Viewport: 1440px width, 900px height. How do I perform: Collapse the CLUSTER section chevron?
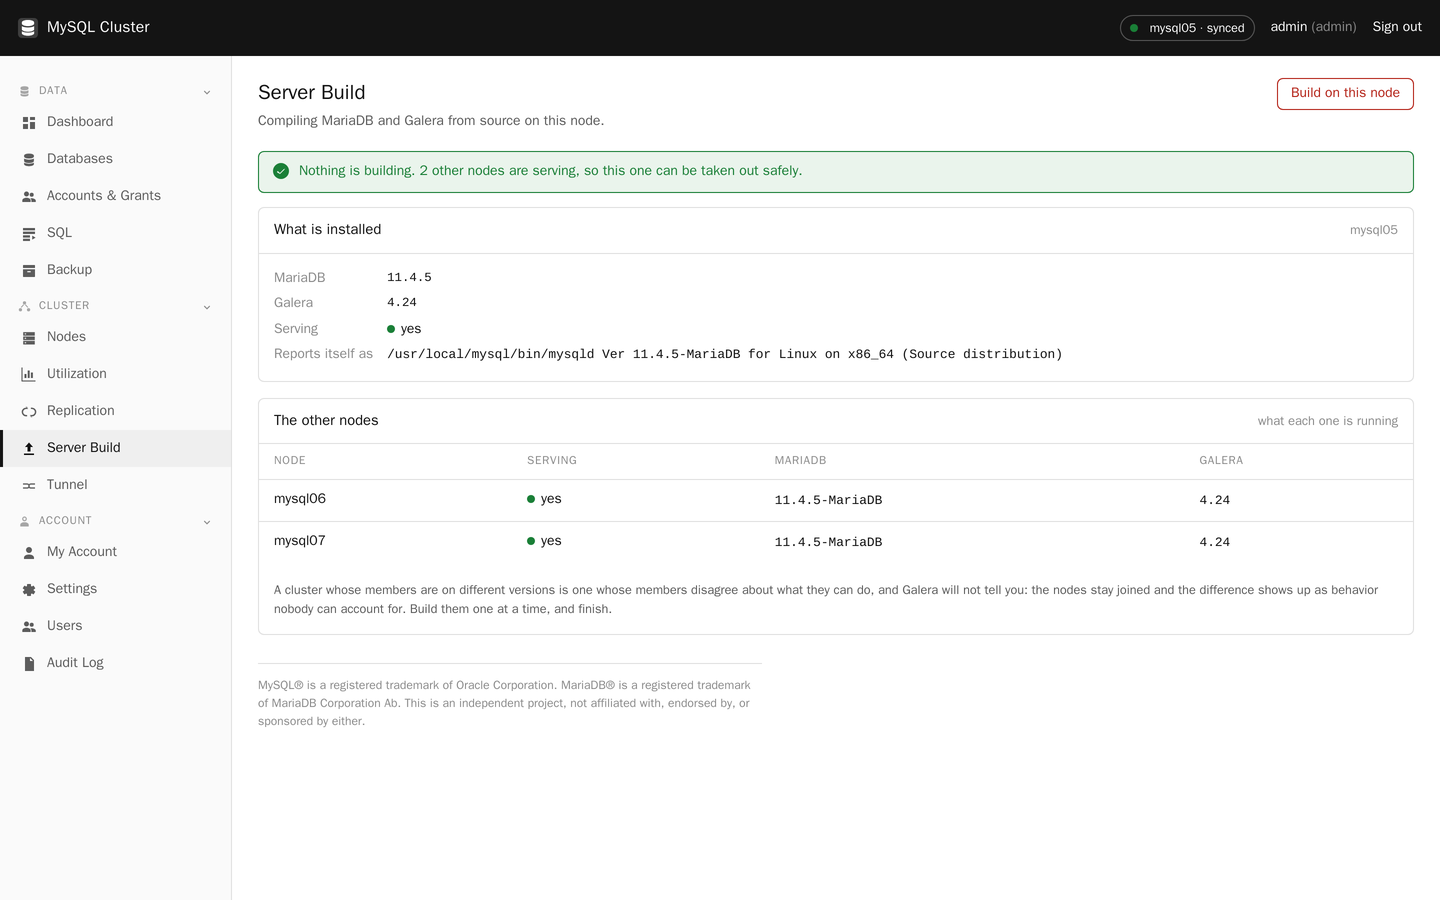207,307
